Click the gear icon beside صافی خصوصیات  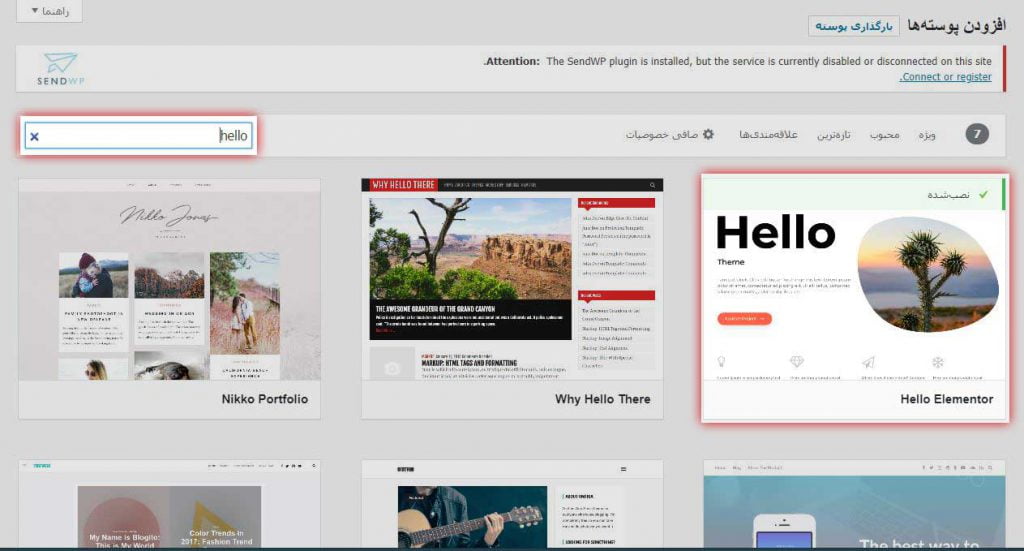pos(708,134)
